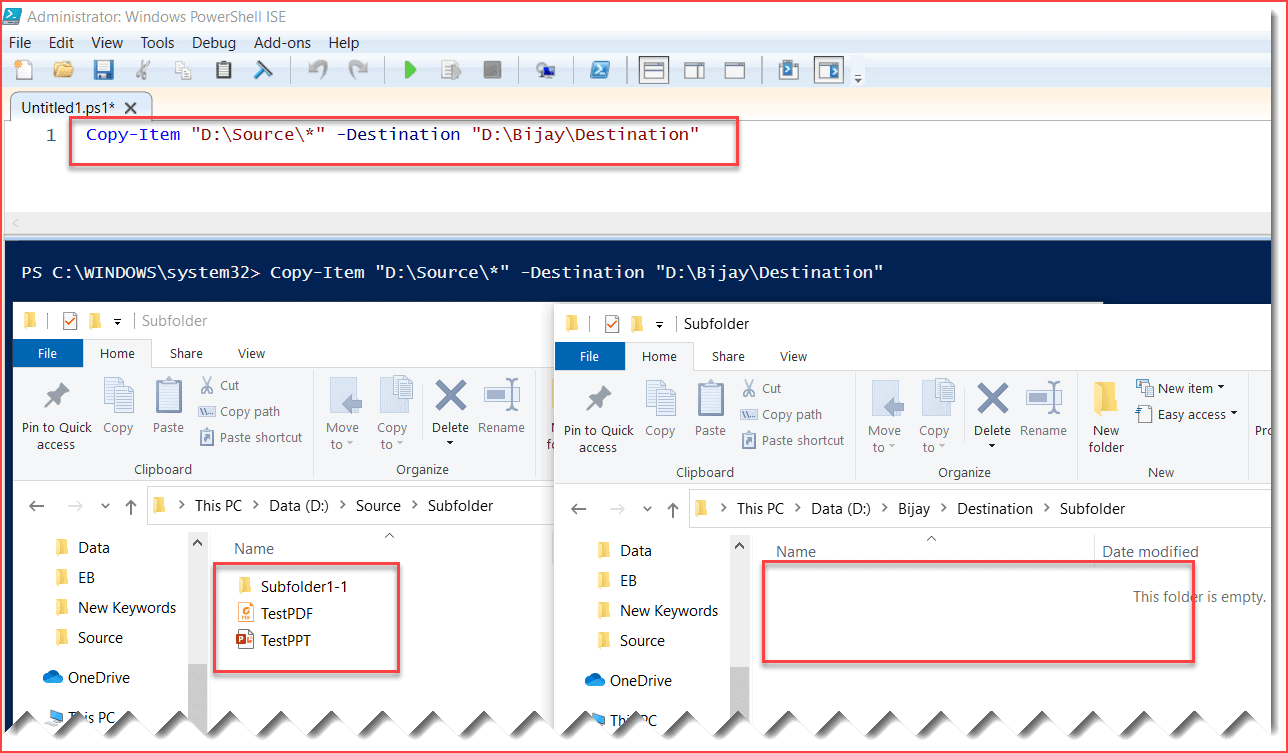Run the script with the green play button

click(410, 69)
